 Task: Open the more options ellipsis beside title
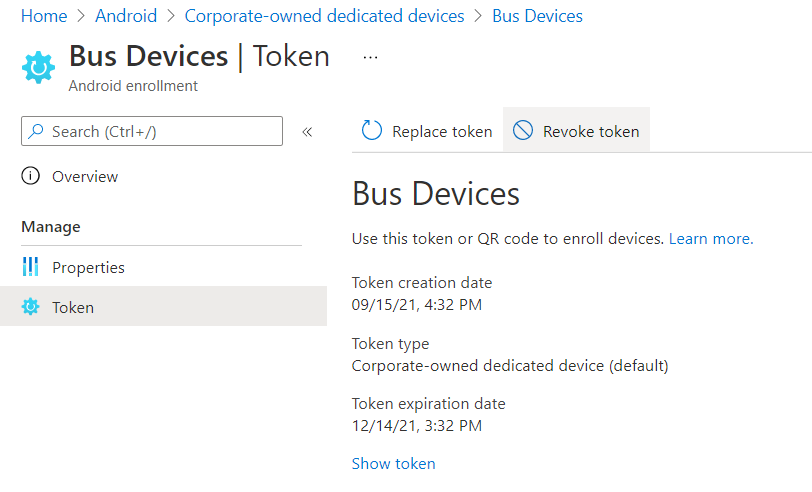[x=370, y=58]
